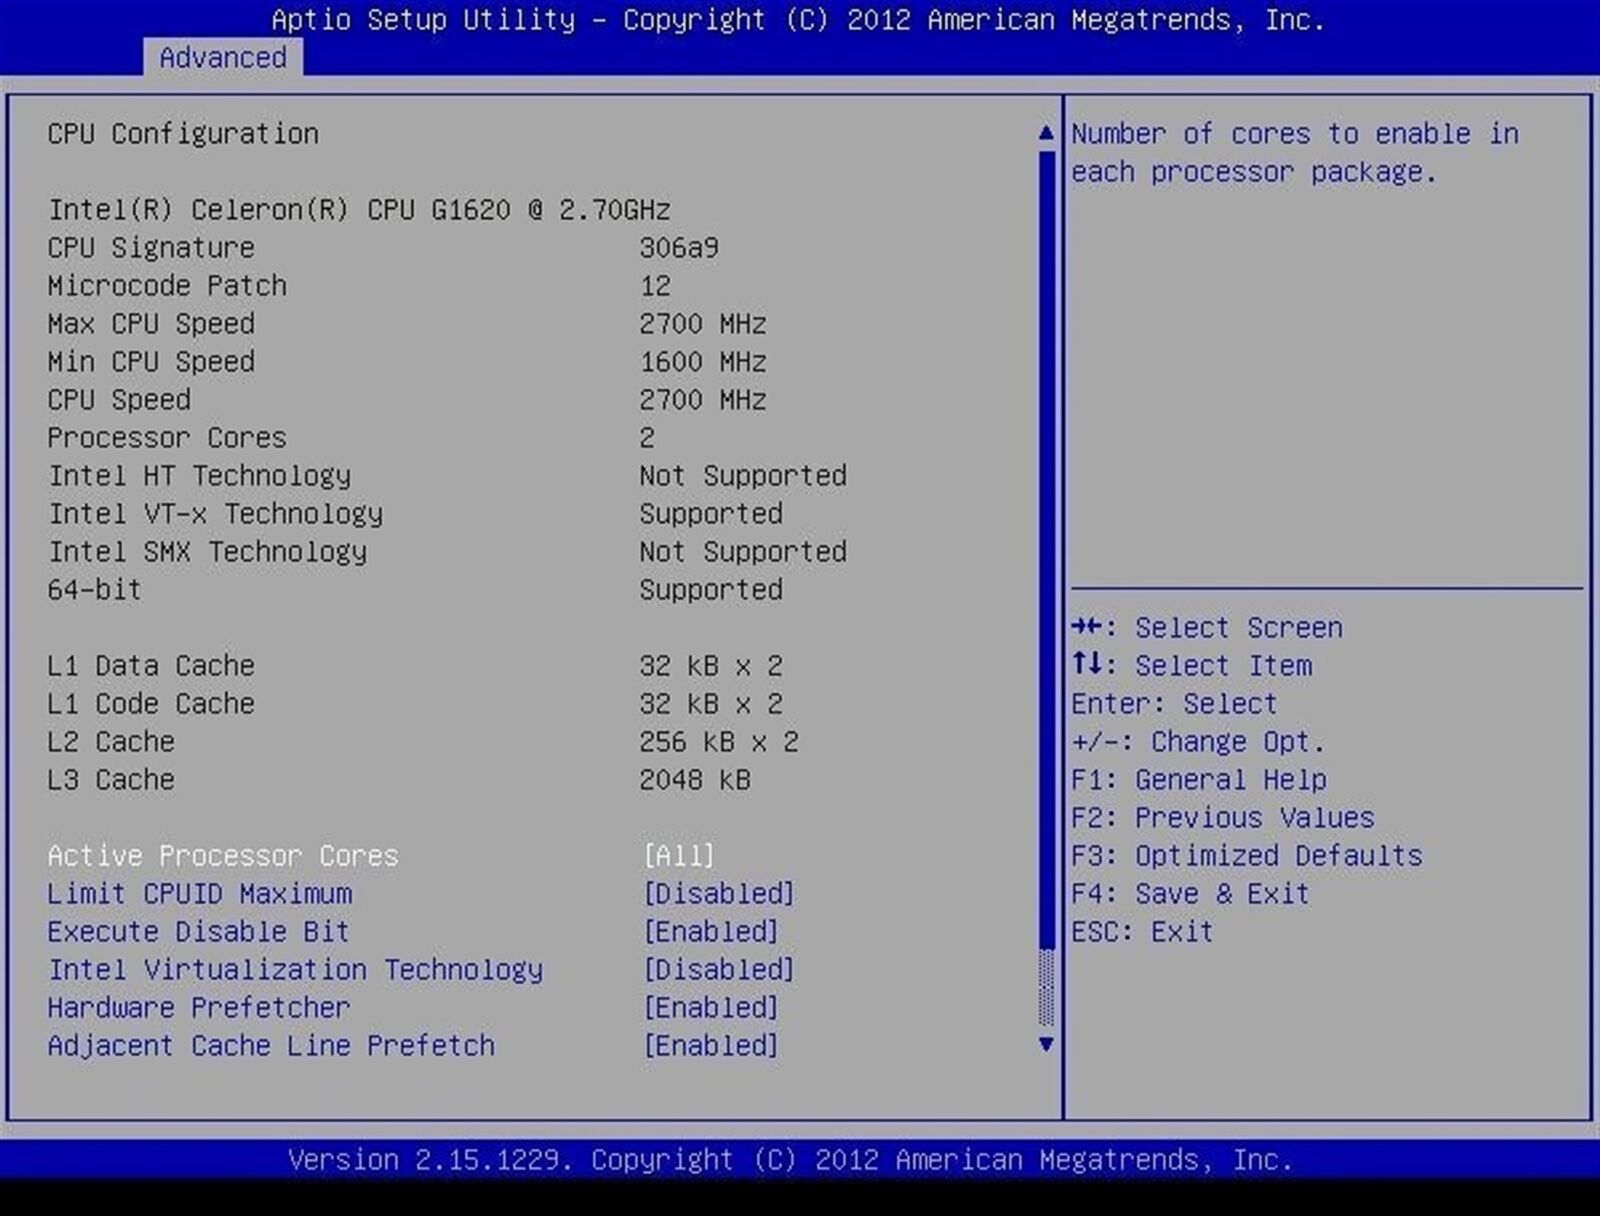Screen dimensions: 1600x1216
Task: Click the ESC: Exit hint
Action: [1143, 932]
